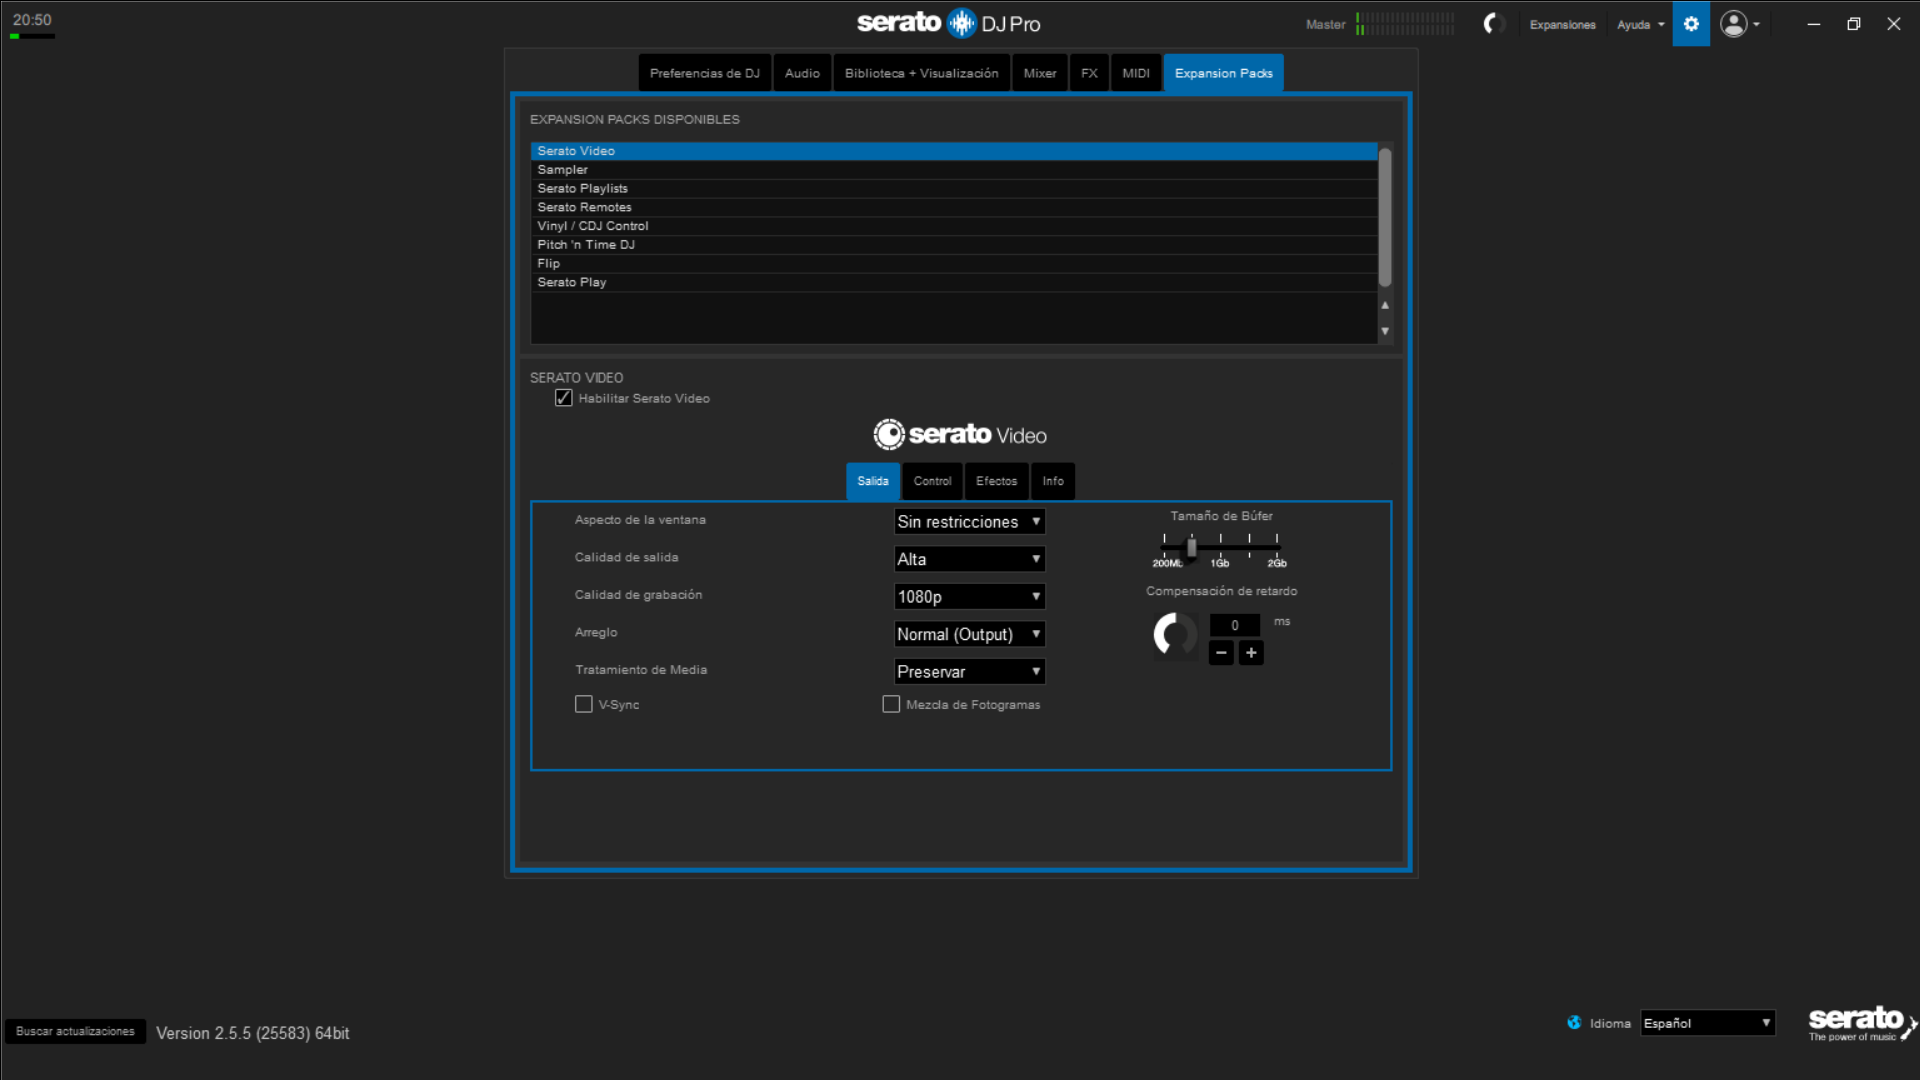Turn the master volume knob
This screenshot has height=1080, width=1920.
pos(1493,24)
